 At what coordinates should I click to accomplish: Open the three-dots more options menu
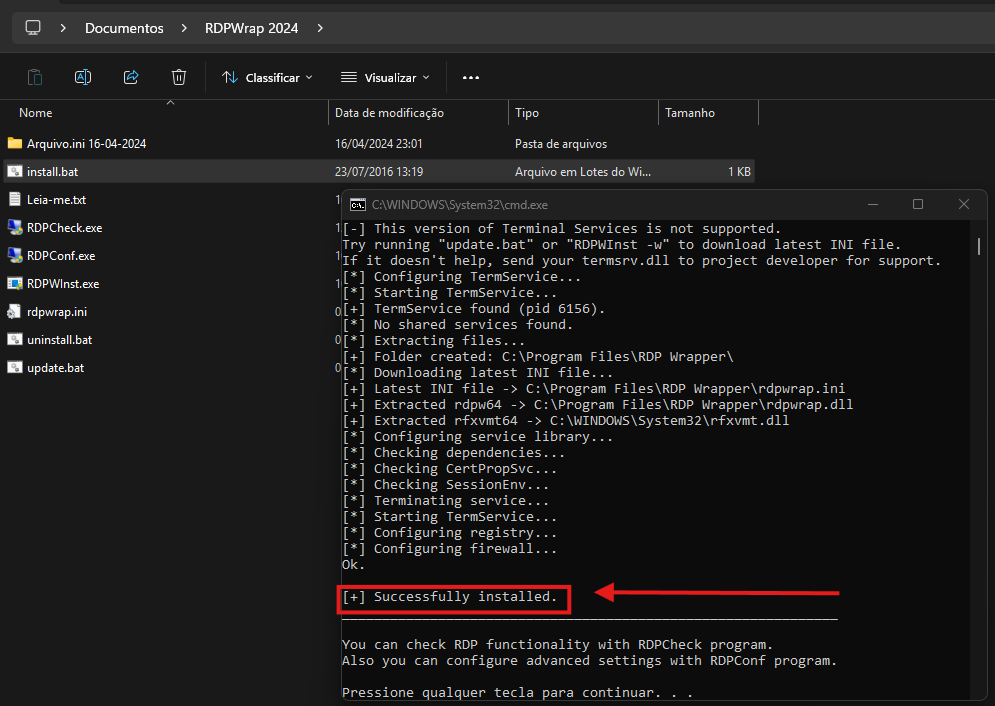(x=471, y=77)
